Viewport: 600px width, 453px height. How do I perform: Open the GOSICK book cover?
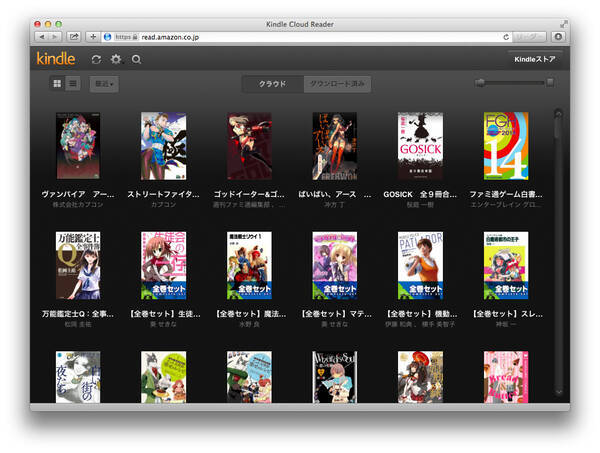click(420, 145)
